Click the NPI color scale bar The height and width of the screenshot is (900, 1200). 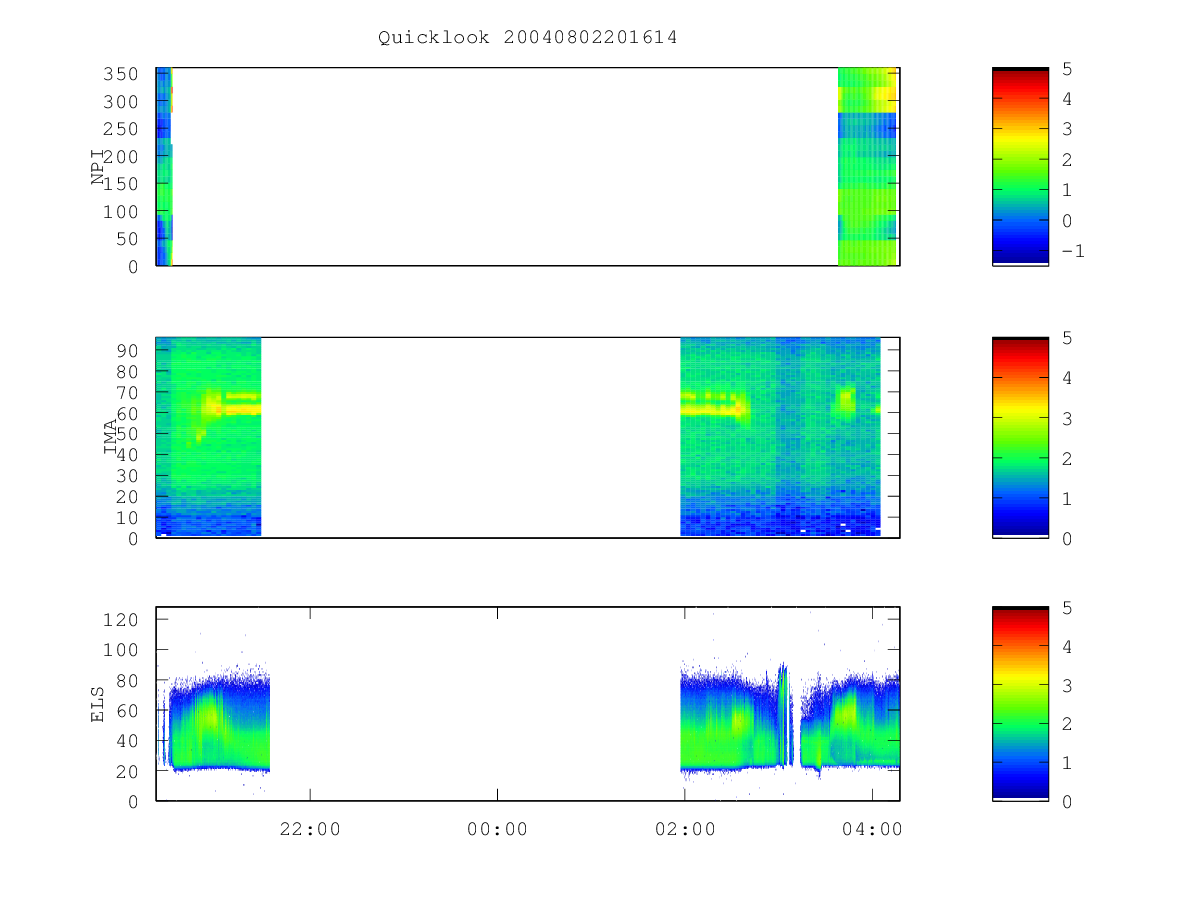pos(1020,166)
